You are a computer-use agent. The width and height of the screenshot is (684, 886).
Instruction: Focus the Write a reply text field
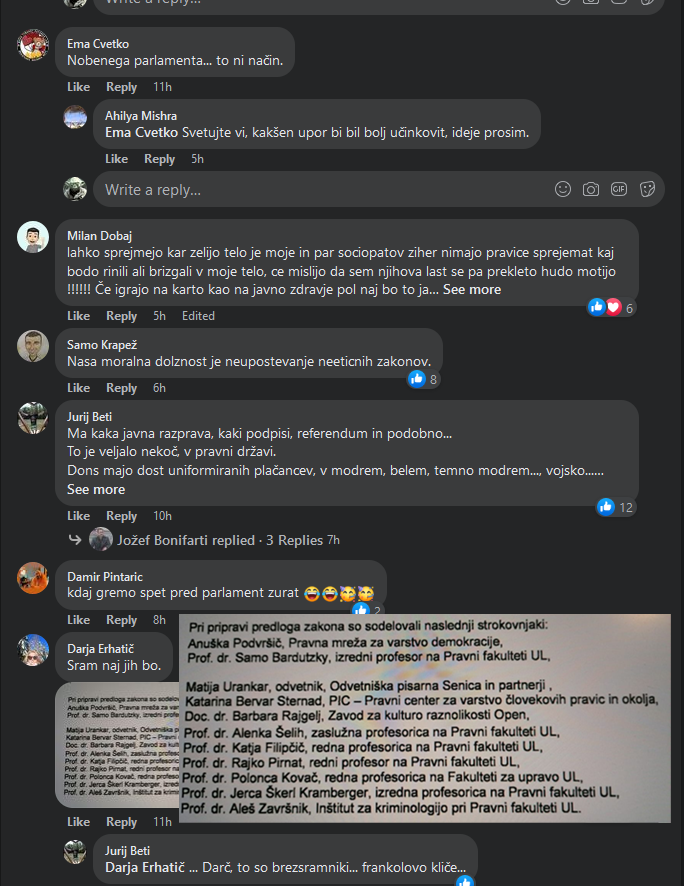[322, 189]
